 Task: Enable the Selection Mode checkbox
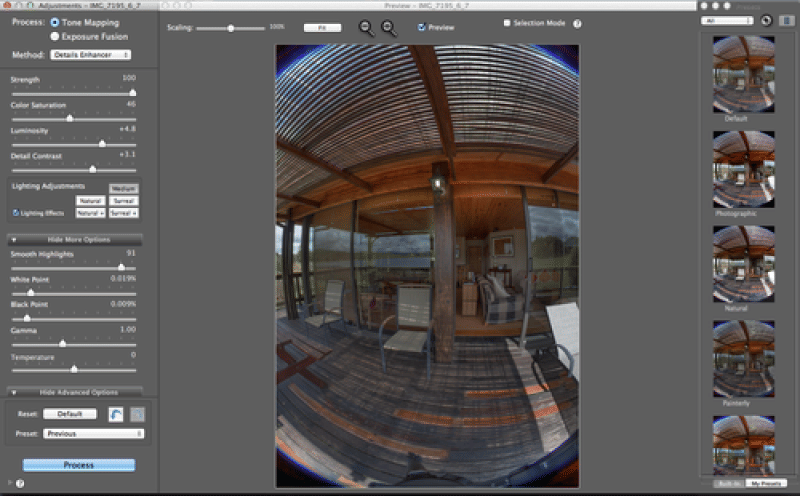tap(507, 23)
